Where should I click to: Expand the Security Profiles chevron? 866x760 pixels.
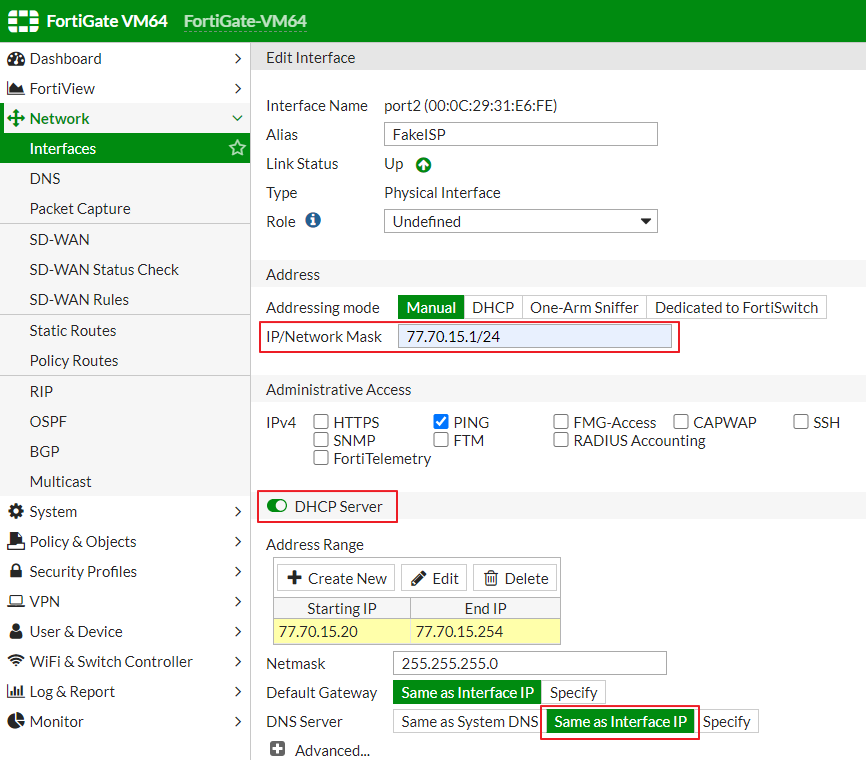[238, 571]
